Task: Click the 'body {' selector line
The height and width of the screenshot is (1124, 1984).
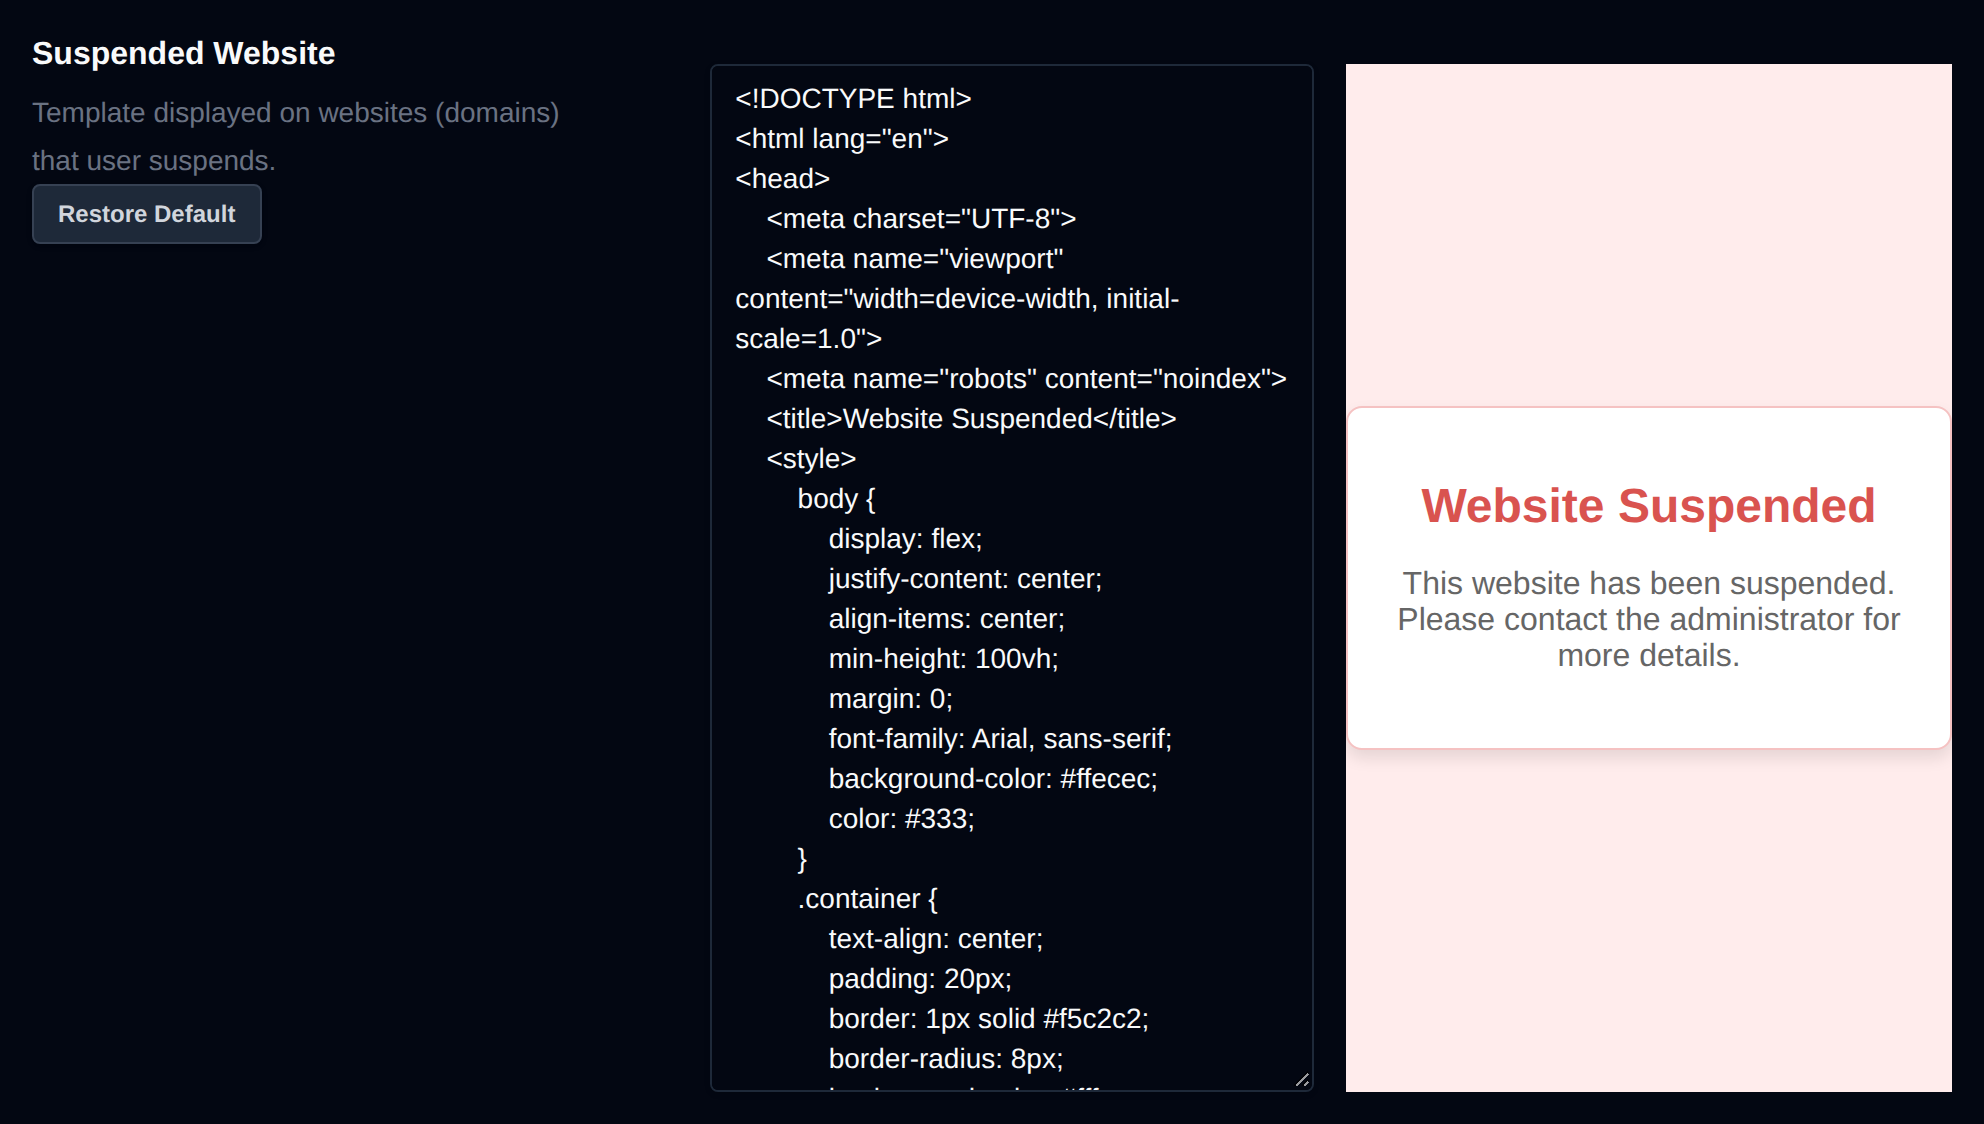Action: (836, 499)
